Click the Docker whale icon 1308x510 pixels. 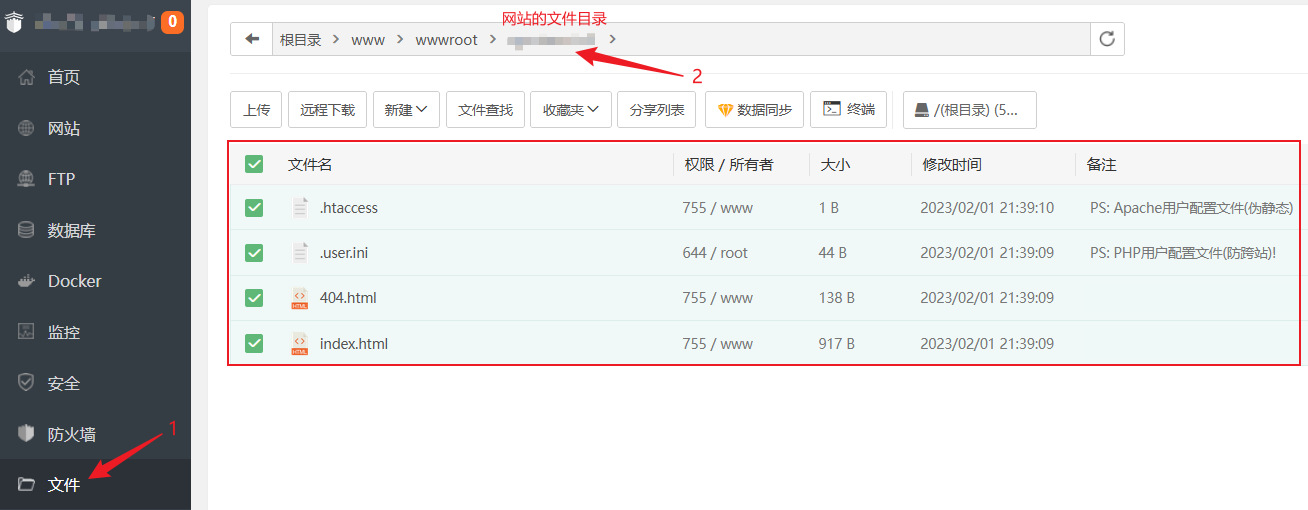(x=27, y=281)
